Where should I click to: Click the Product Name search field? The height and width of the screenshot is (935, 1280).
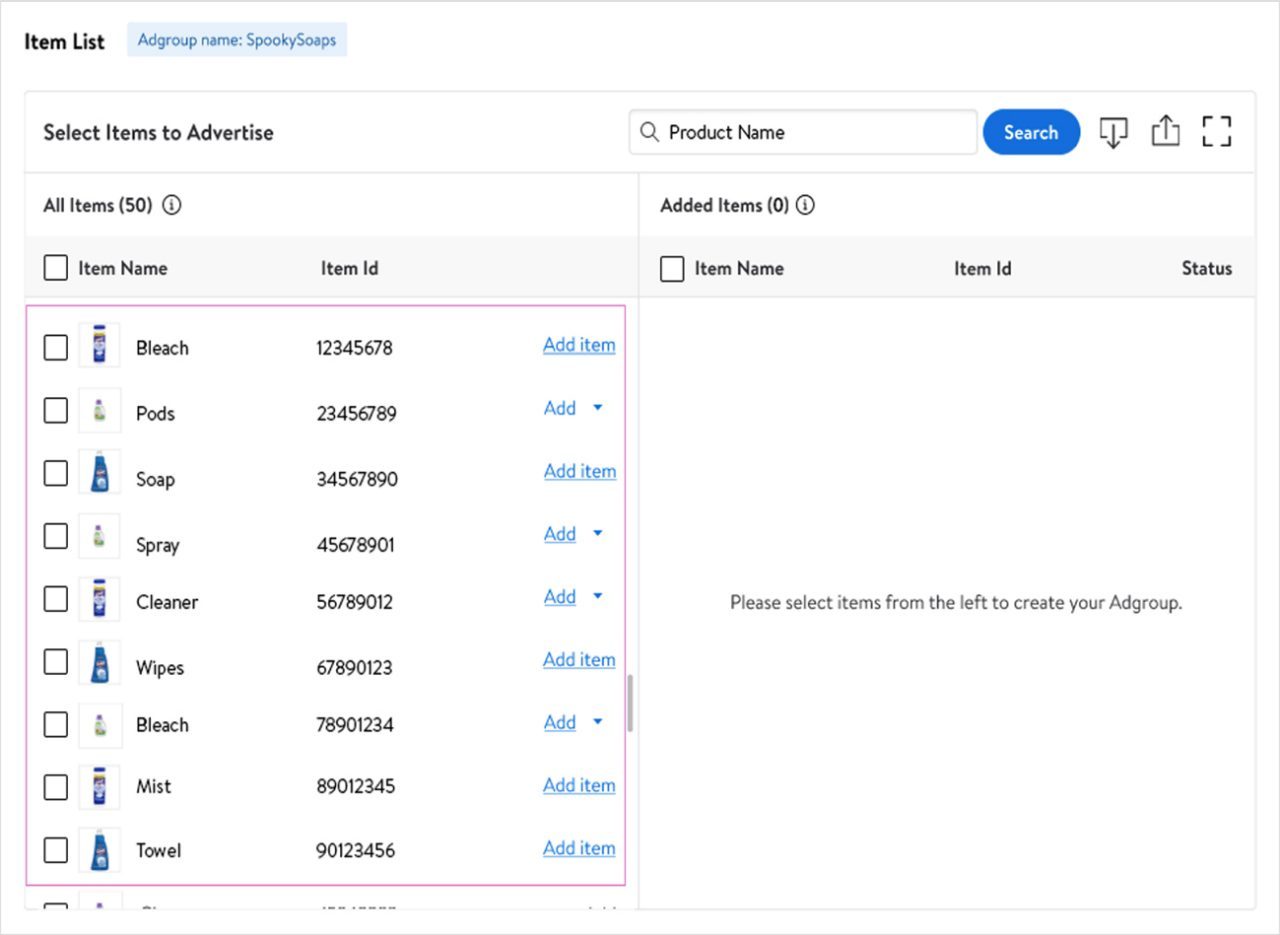click(x=815, y=132)
